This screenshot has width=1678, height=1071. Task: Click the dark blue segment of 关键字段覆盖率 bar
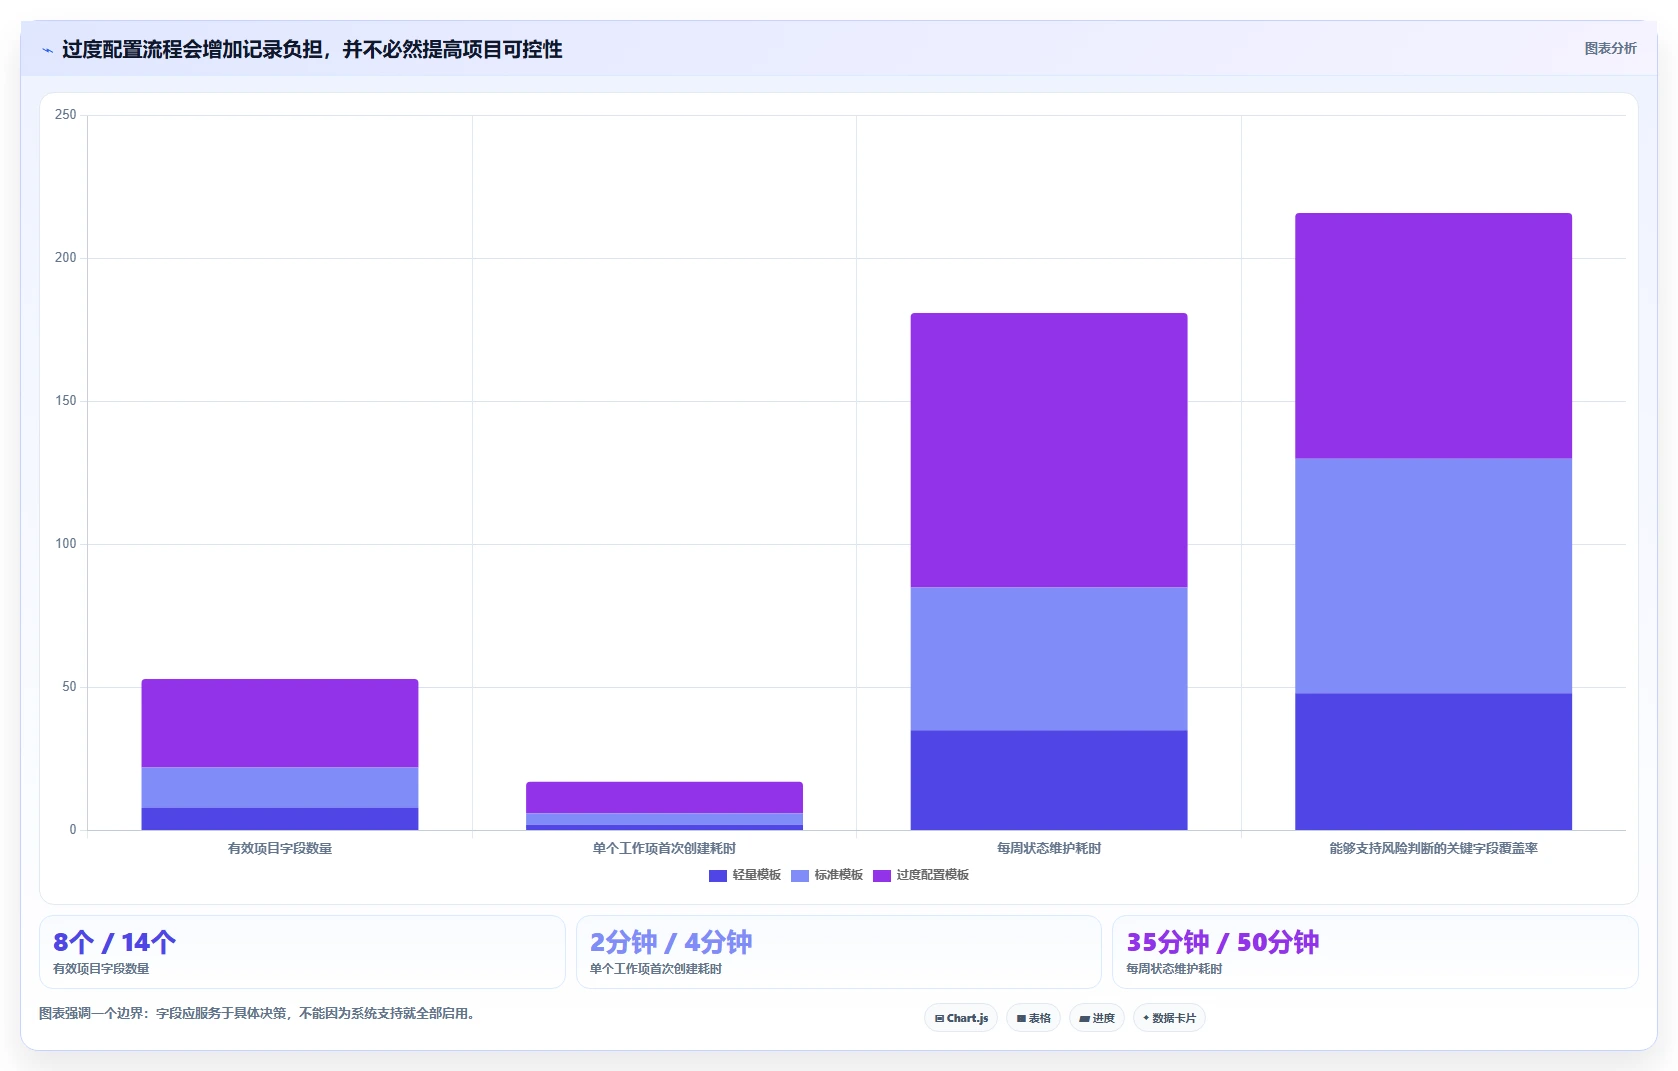coord(1433,761)
